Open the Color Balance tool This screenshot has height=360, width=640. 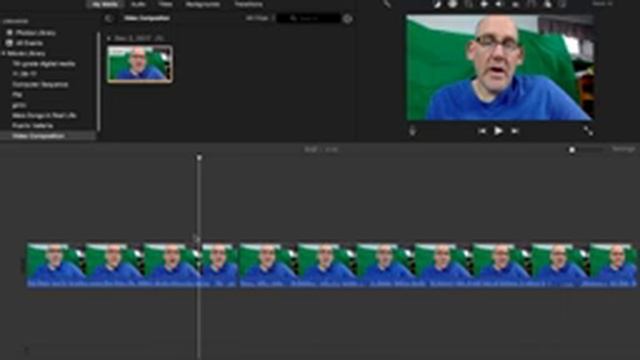(x=437, y=4)
